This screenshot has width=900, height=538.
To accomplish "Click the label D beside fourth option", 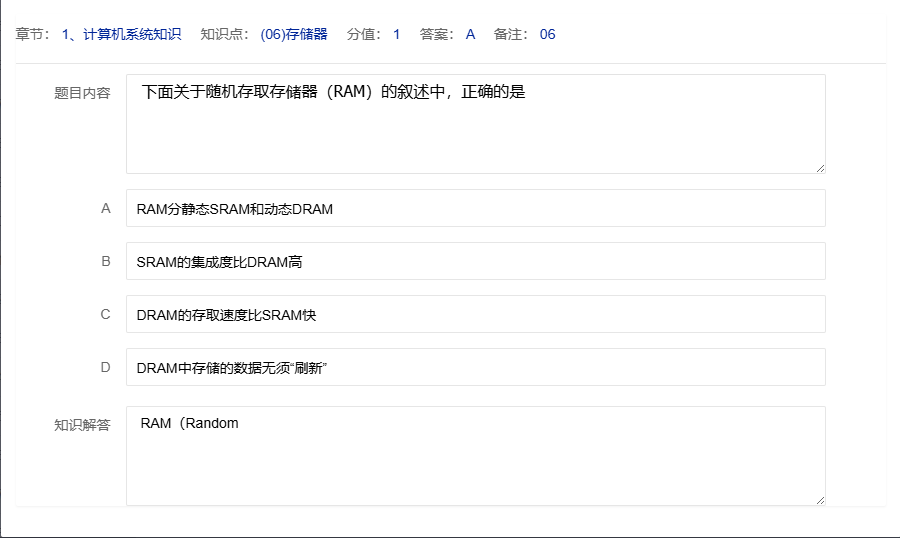I will 105,368.
